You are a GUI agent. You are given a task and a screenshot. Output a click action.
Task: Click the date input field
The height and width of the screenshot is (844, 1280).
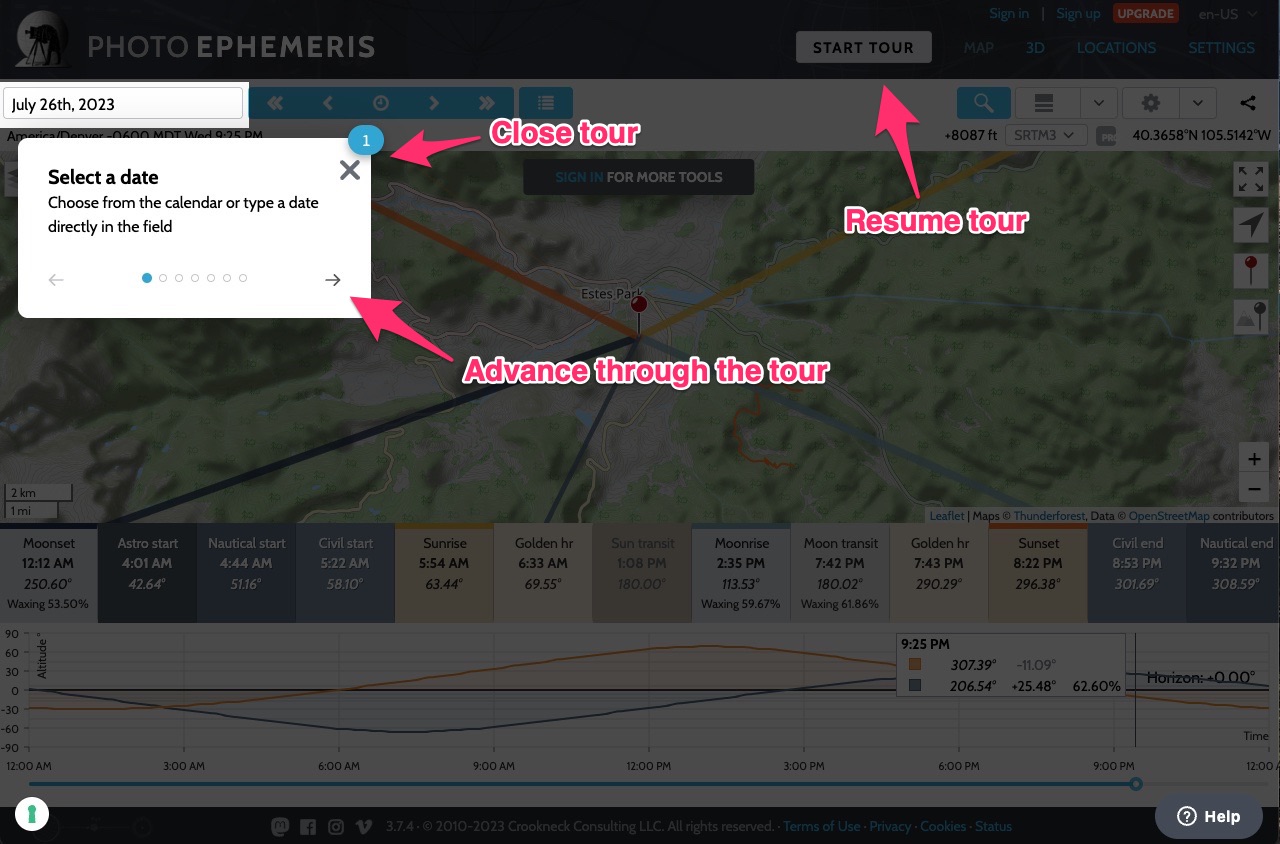click(x=123, y=104)
